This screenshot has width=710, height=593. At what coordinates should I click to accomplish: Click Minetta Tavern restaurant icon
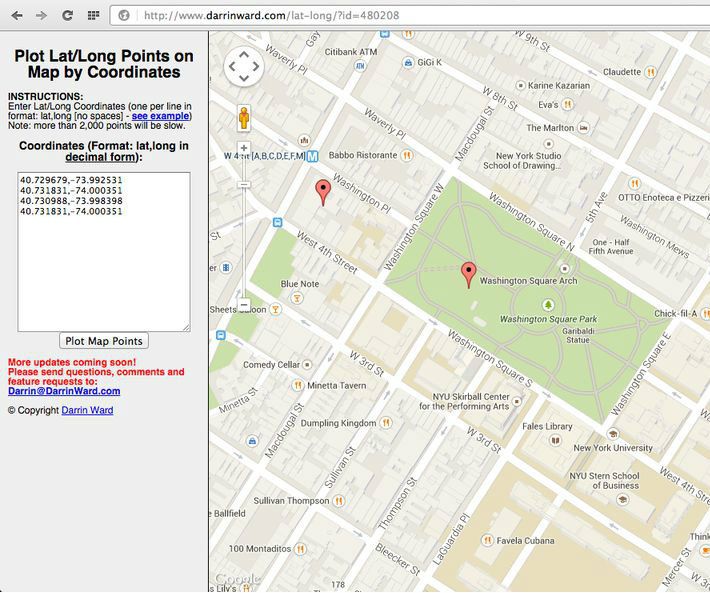pos(297,385)
